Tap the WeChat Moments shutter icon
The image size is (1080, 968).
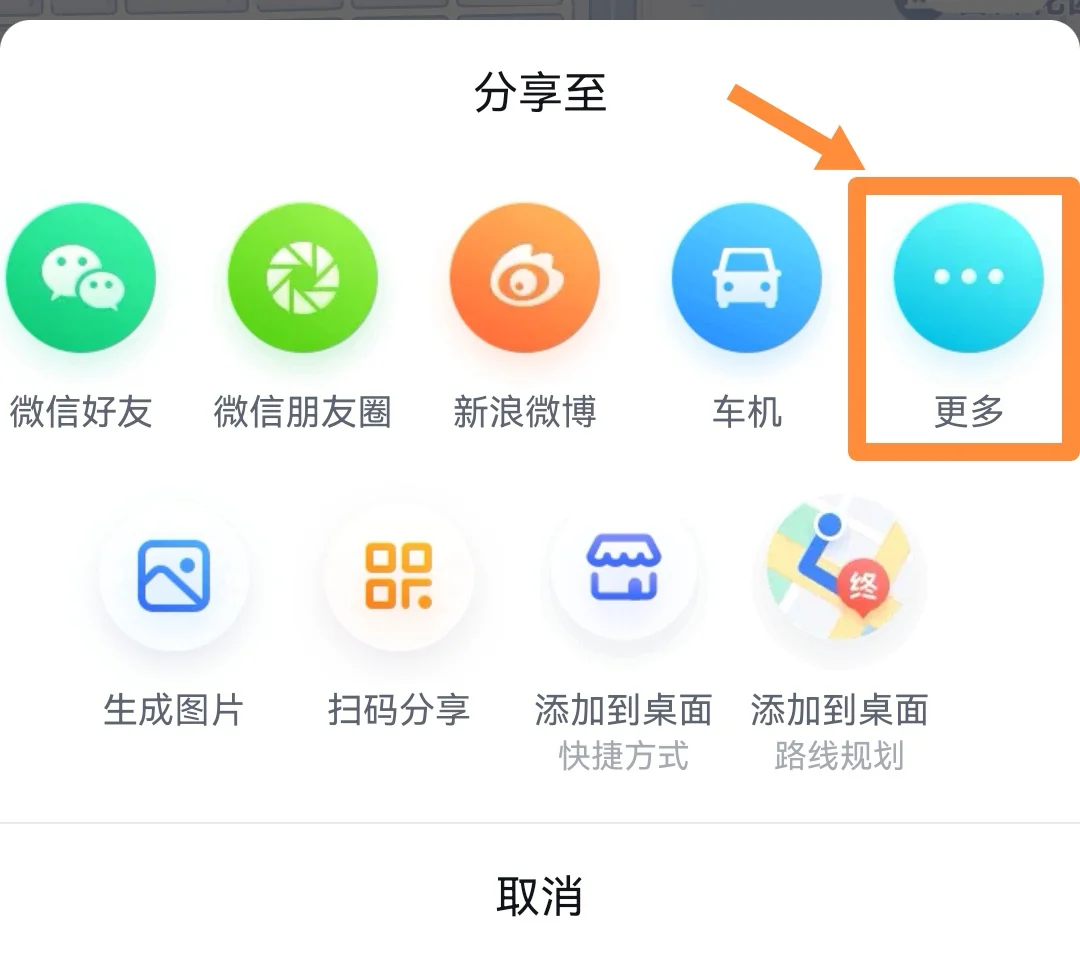pyautogui.click(x=303, y=278)
